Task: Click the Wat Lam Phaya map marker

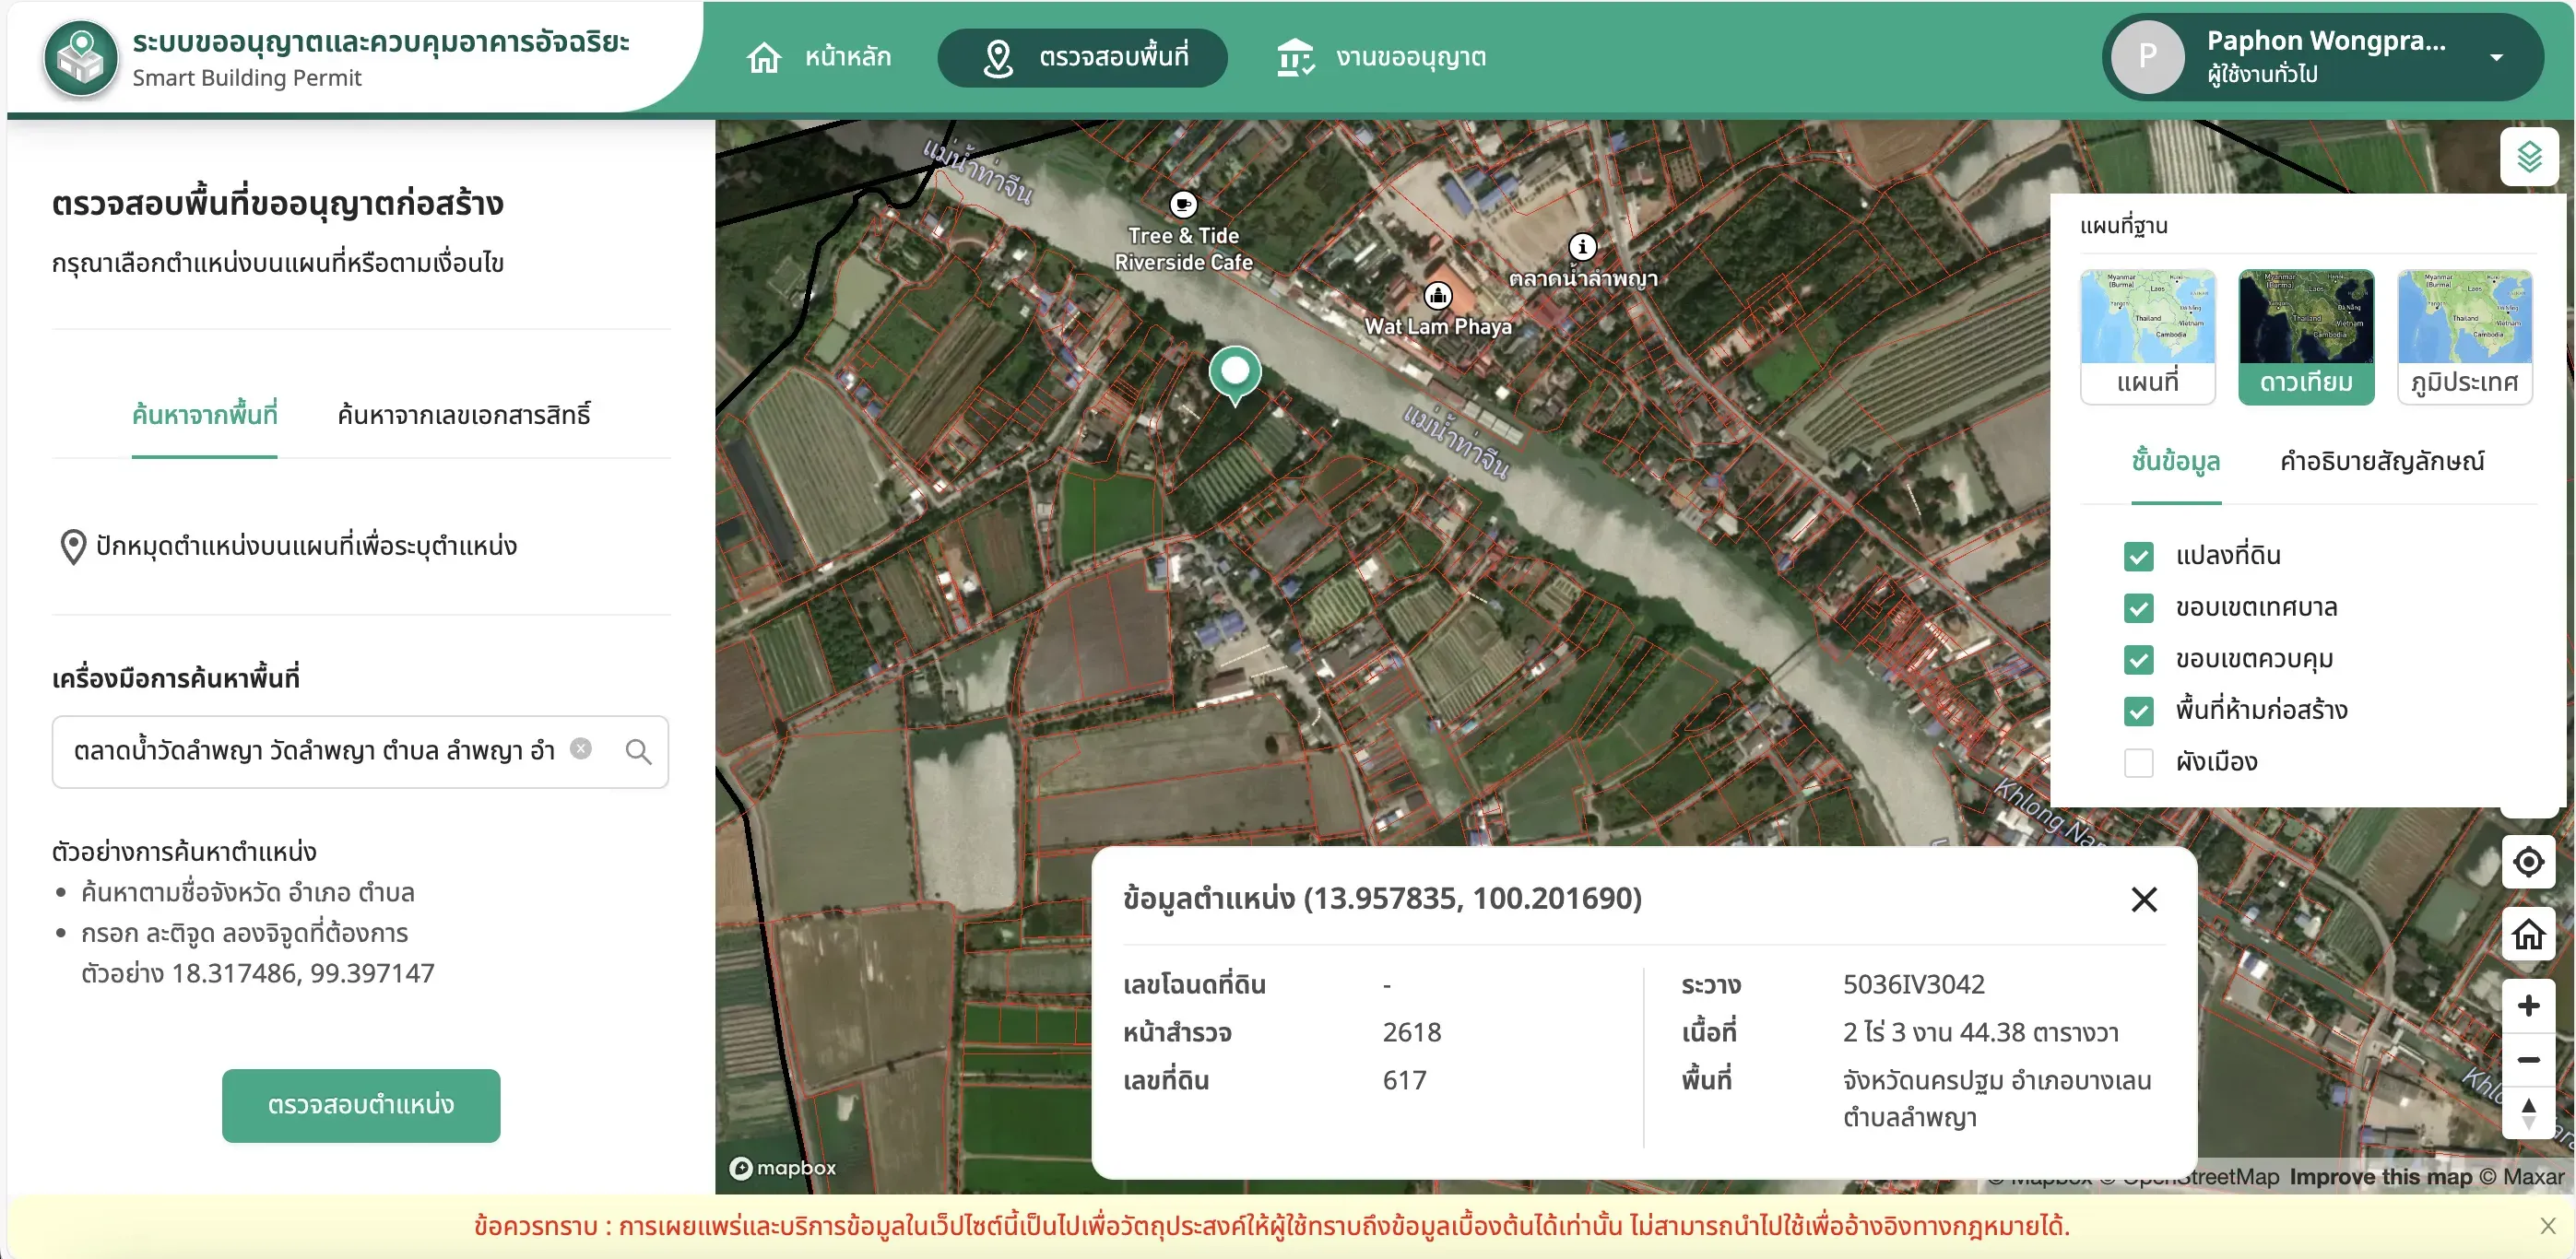Action: pos(1437,295)
